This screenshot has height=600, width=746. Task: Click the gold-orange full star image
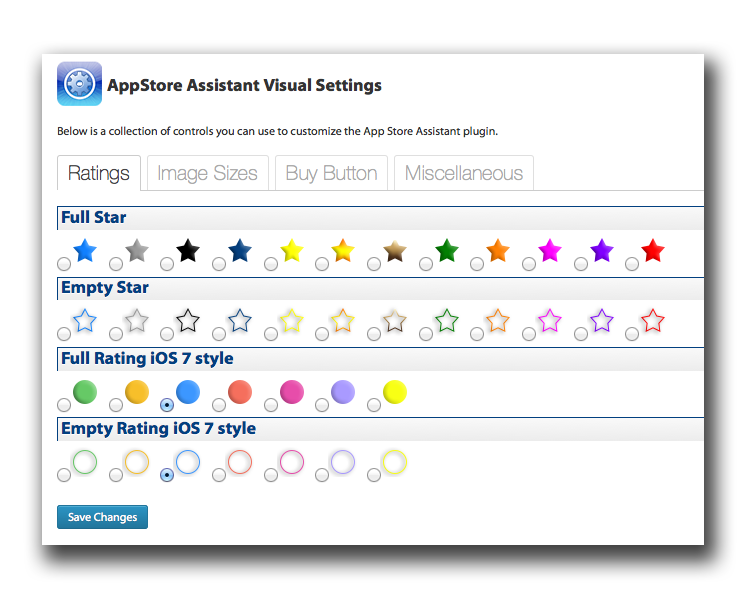343,250
